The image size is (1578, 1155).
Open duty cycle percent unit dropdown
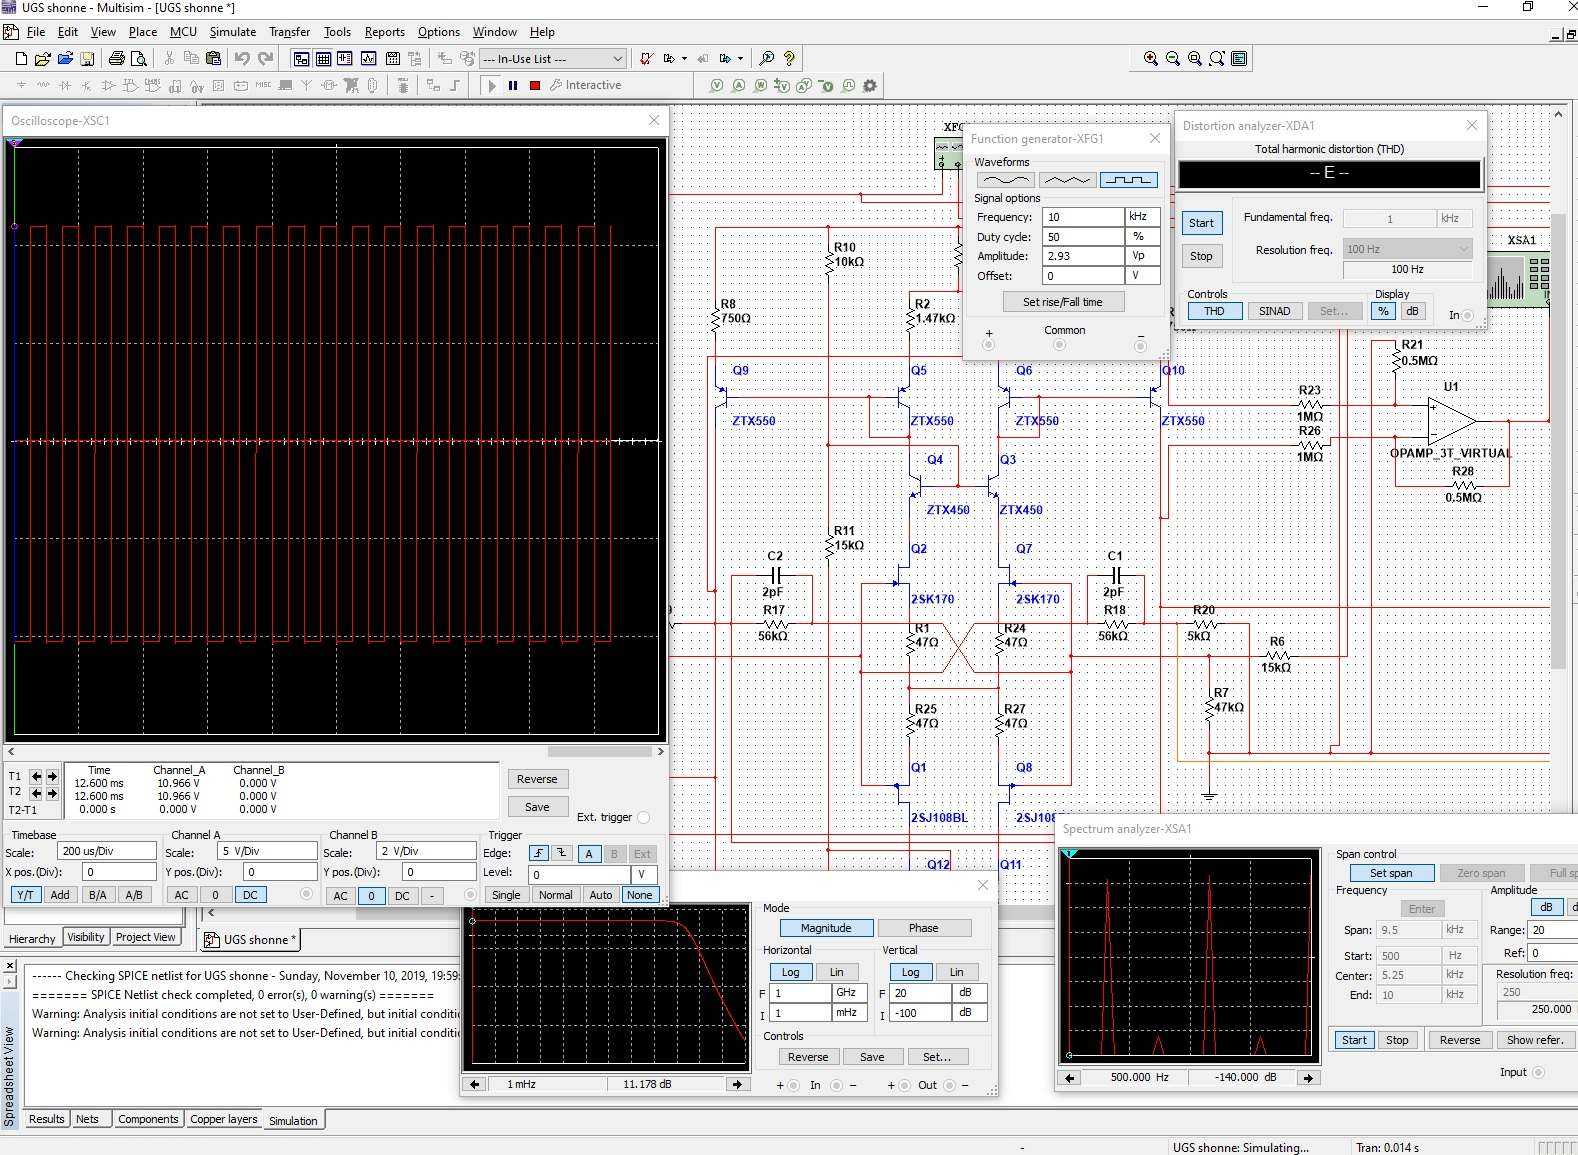[x=1143, y=237]
